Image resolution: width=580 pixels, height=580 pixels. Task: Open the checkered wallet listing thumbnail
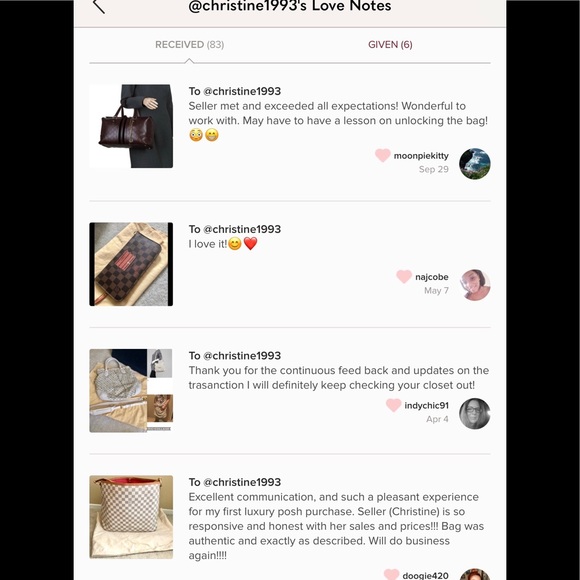(x=131, y=264)
